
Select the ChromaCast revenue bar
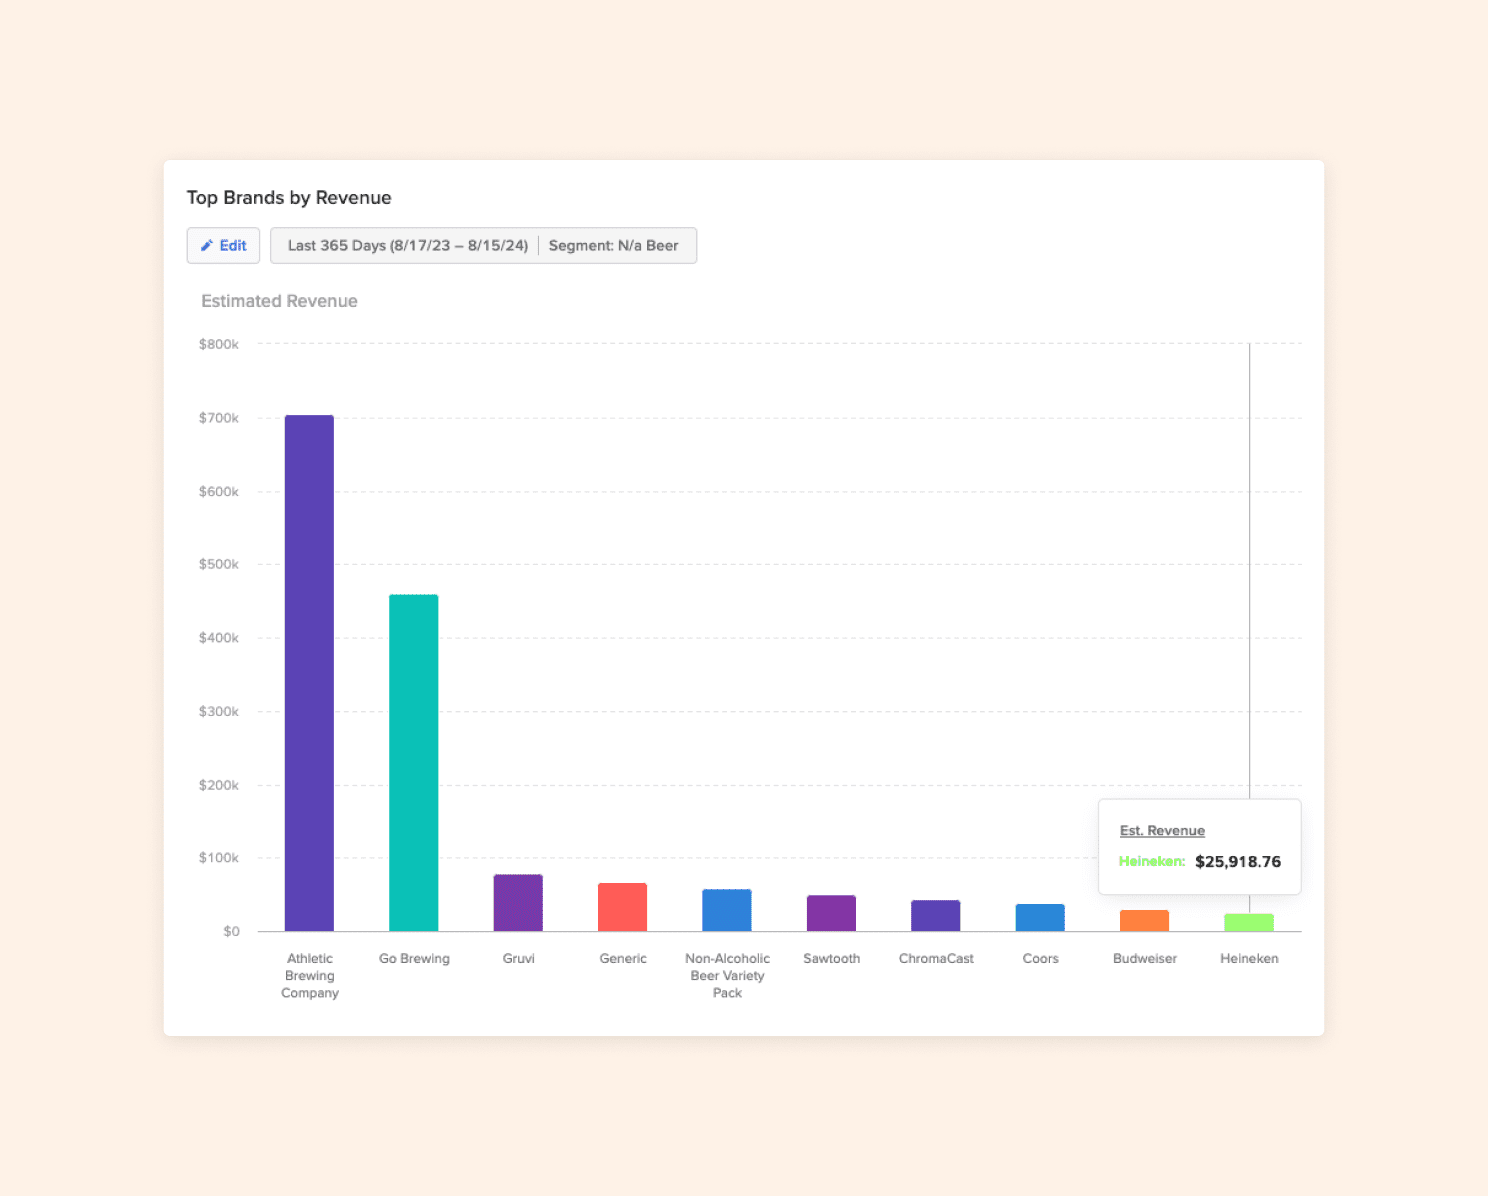[x=936, y=916]
